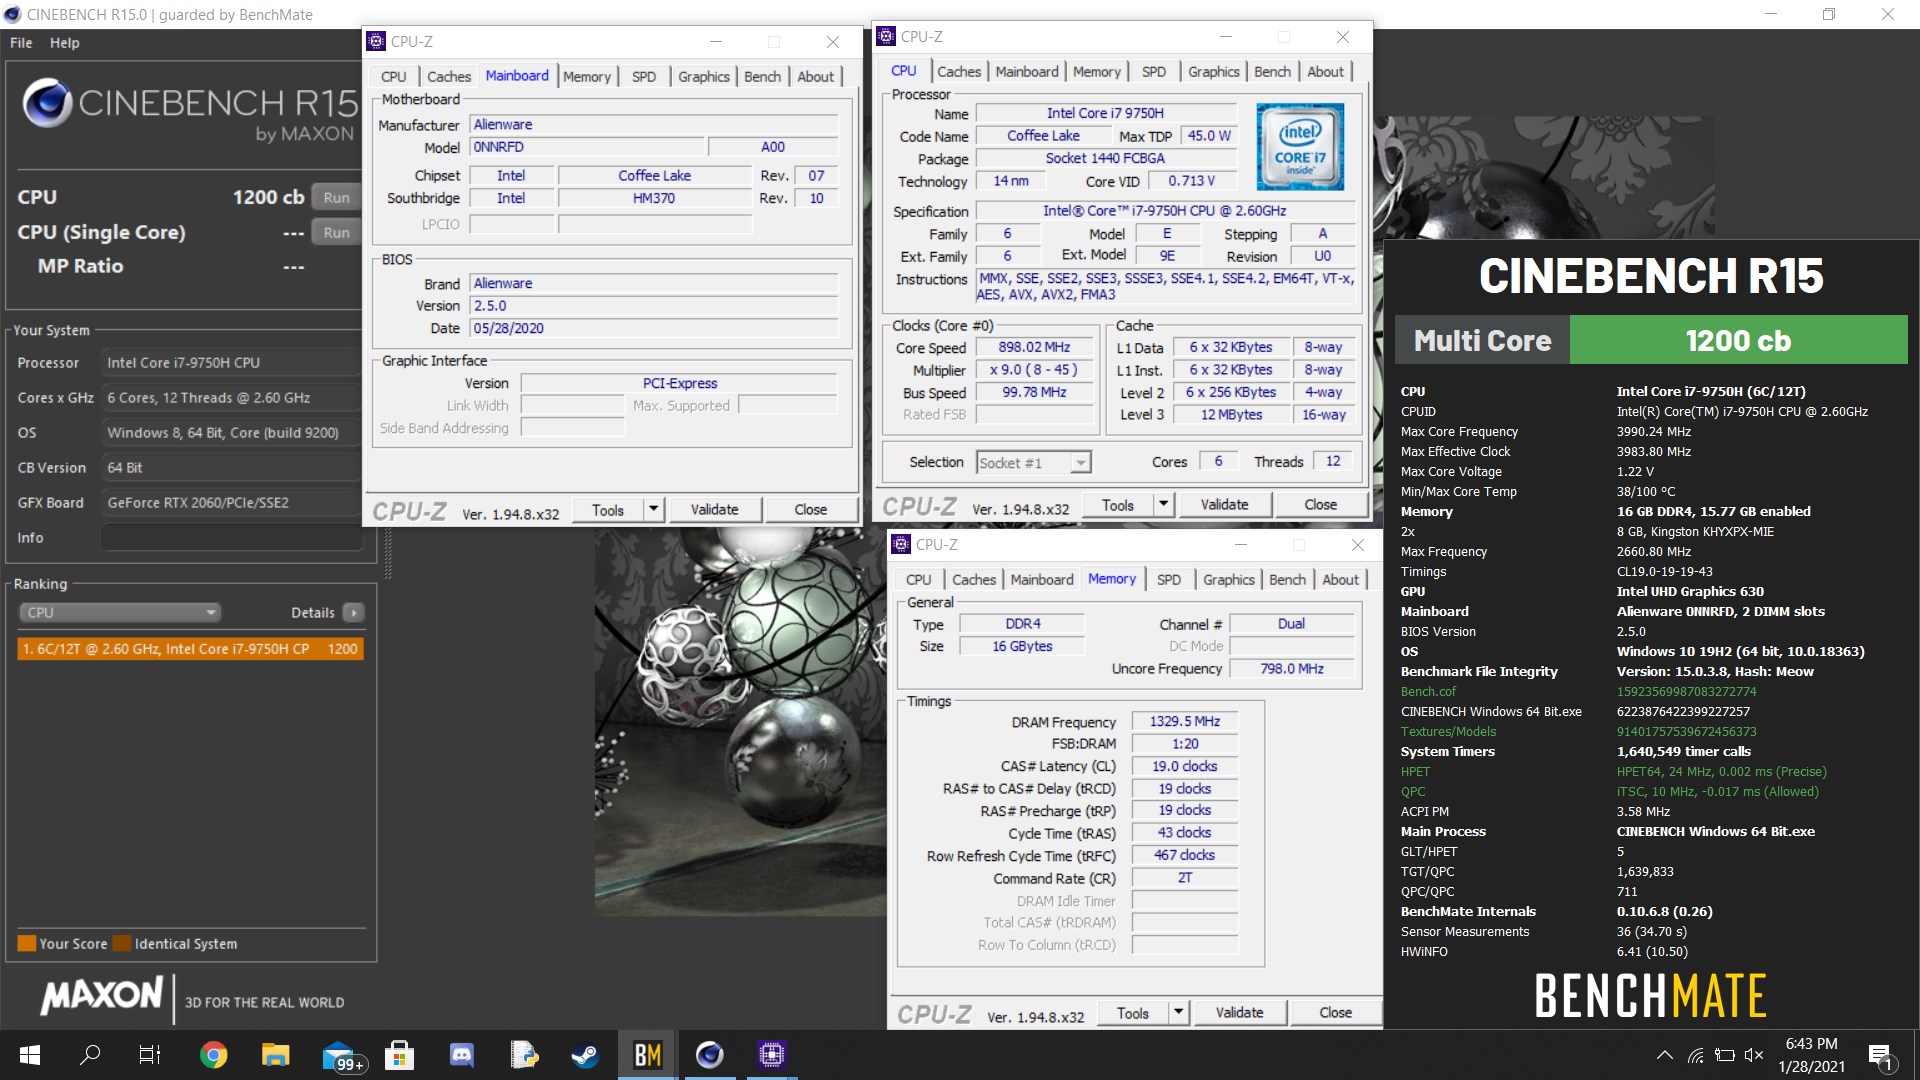Screen dimensions: 1920x1080
Task: Open Task View in taskbar
Action: tap(150, 1055)
